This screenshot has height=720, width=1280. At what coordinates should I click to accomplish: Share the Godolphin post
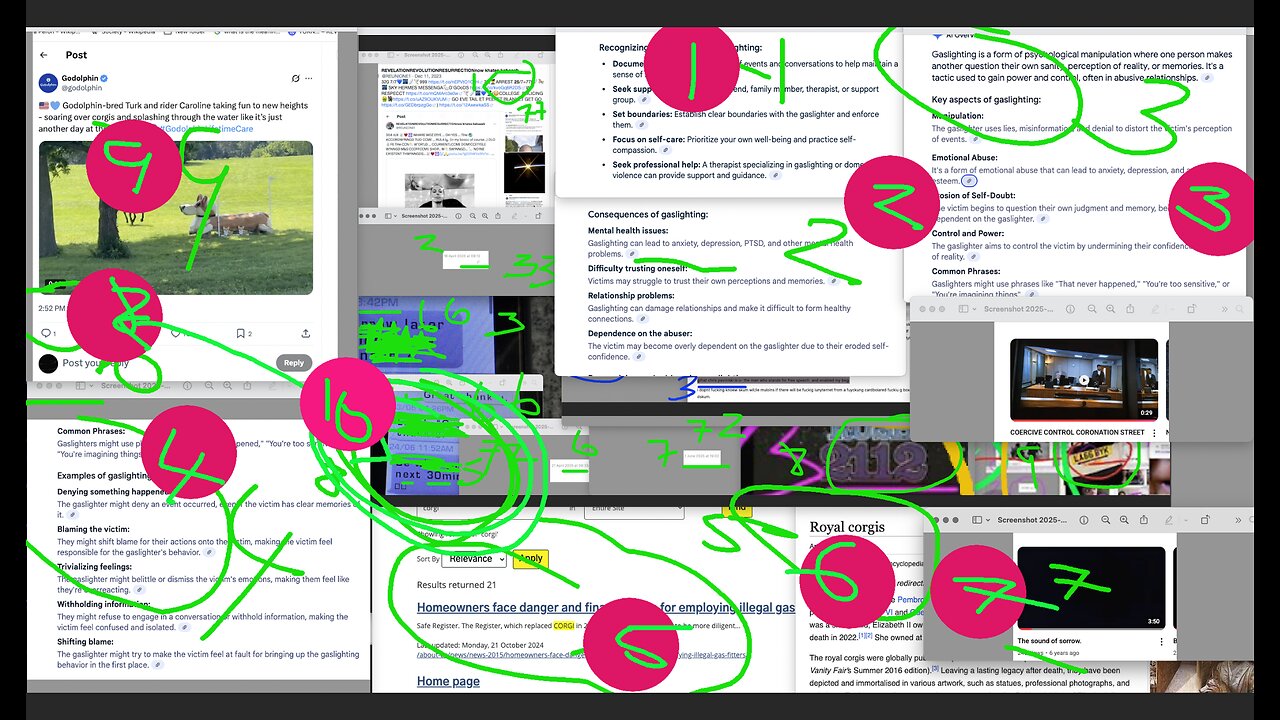(305, 333)
